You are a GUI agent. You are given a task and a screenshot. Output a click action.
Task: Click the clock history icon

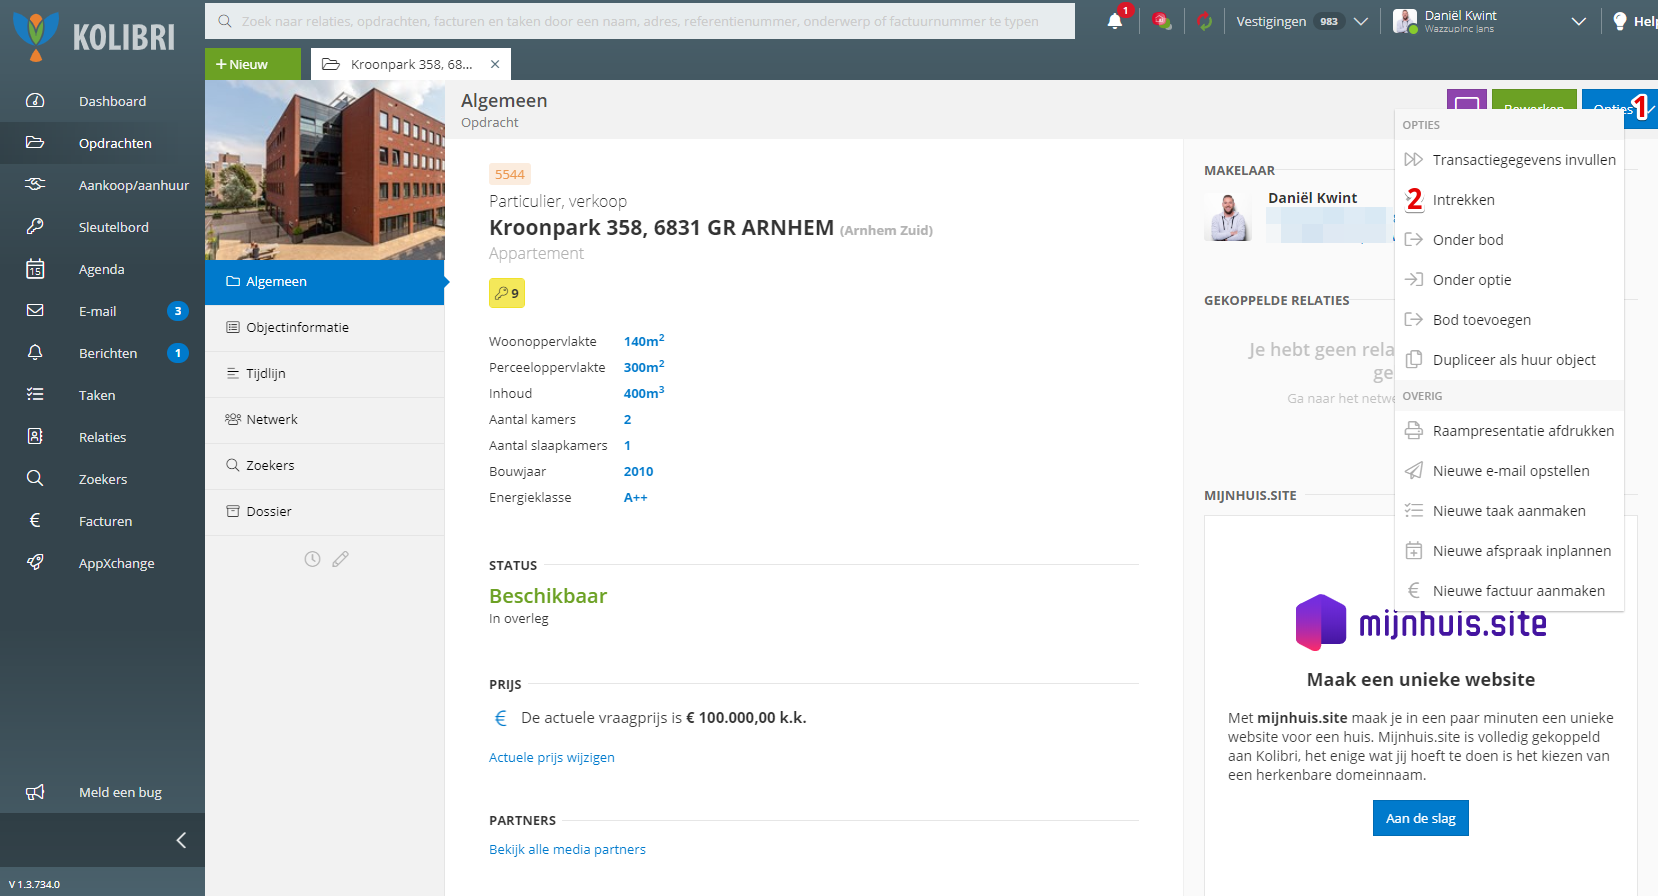point(312,559)
